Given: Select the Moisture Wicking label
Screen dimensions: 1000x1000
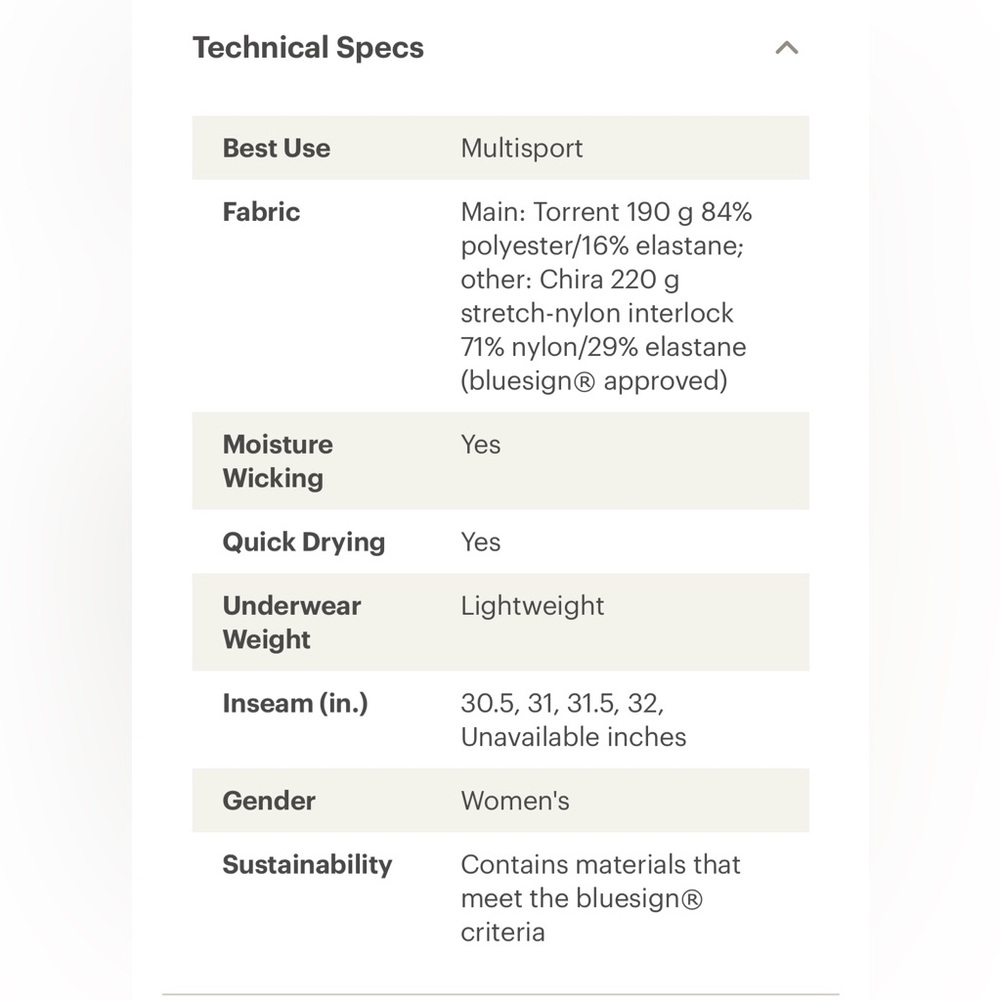Looking at the screenshot, I should pyautogui.click(x=277, y=461).
